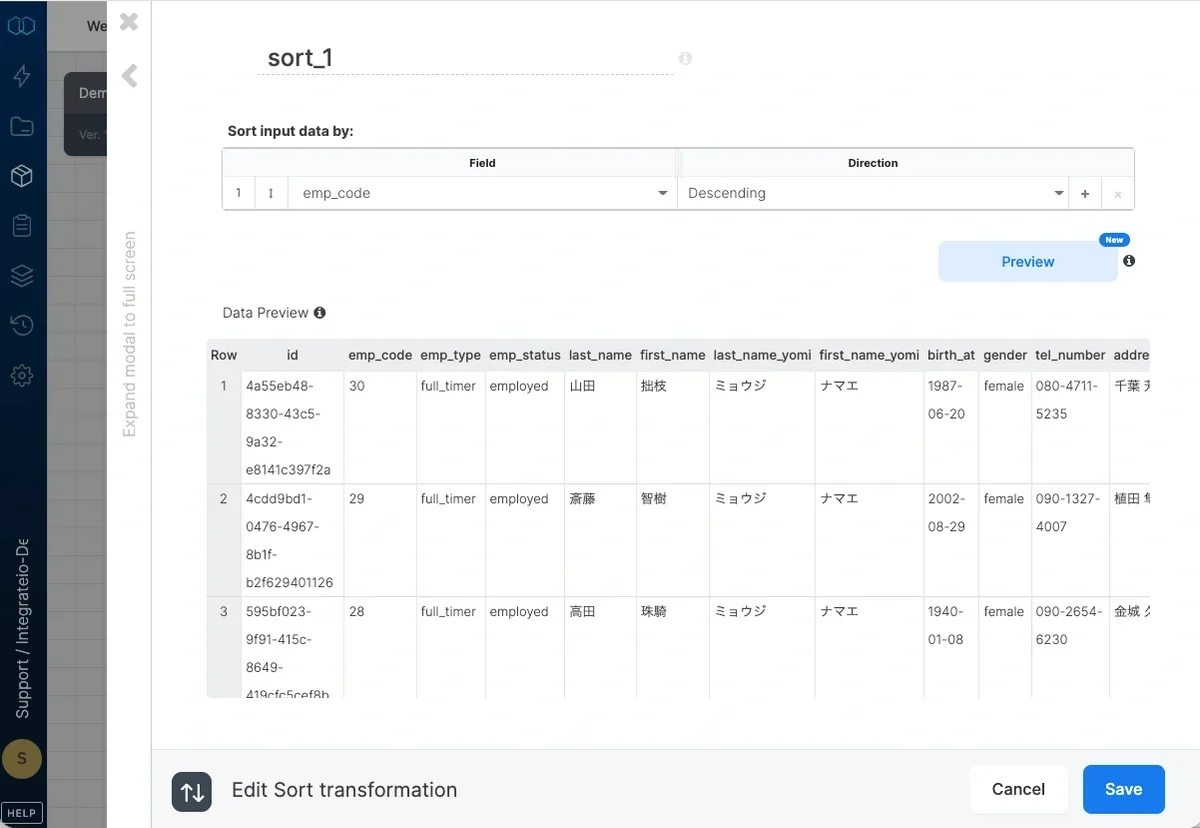This screenshot has width=1200, height=828.
Task: Remove the sort row with the x icon
Action: tap(1118, 194)
